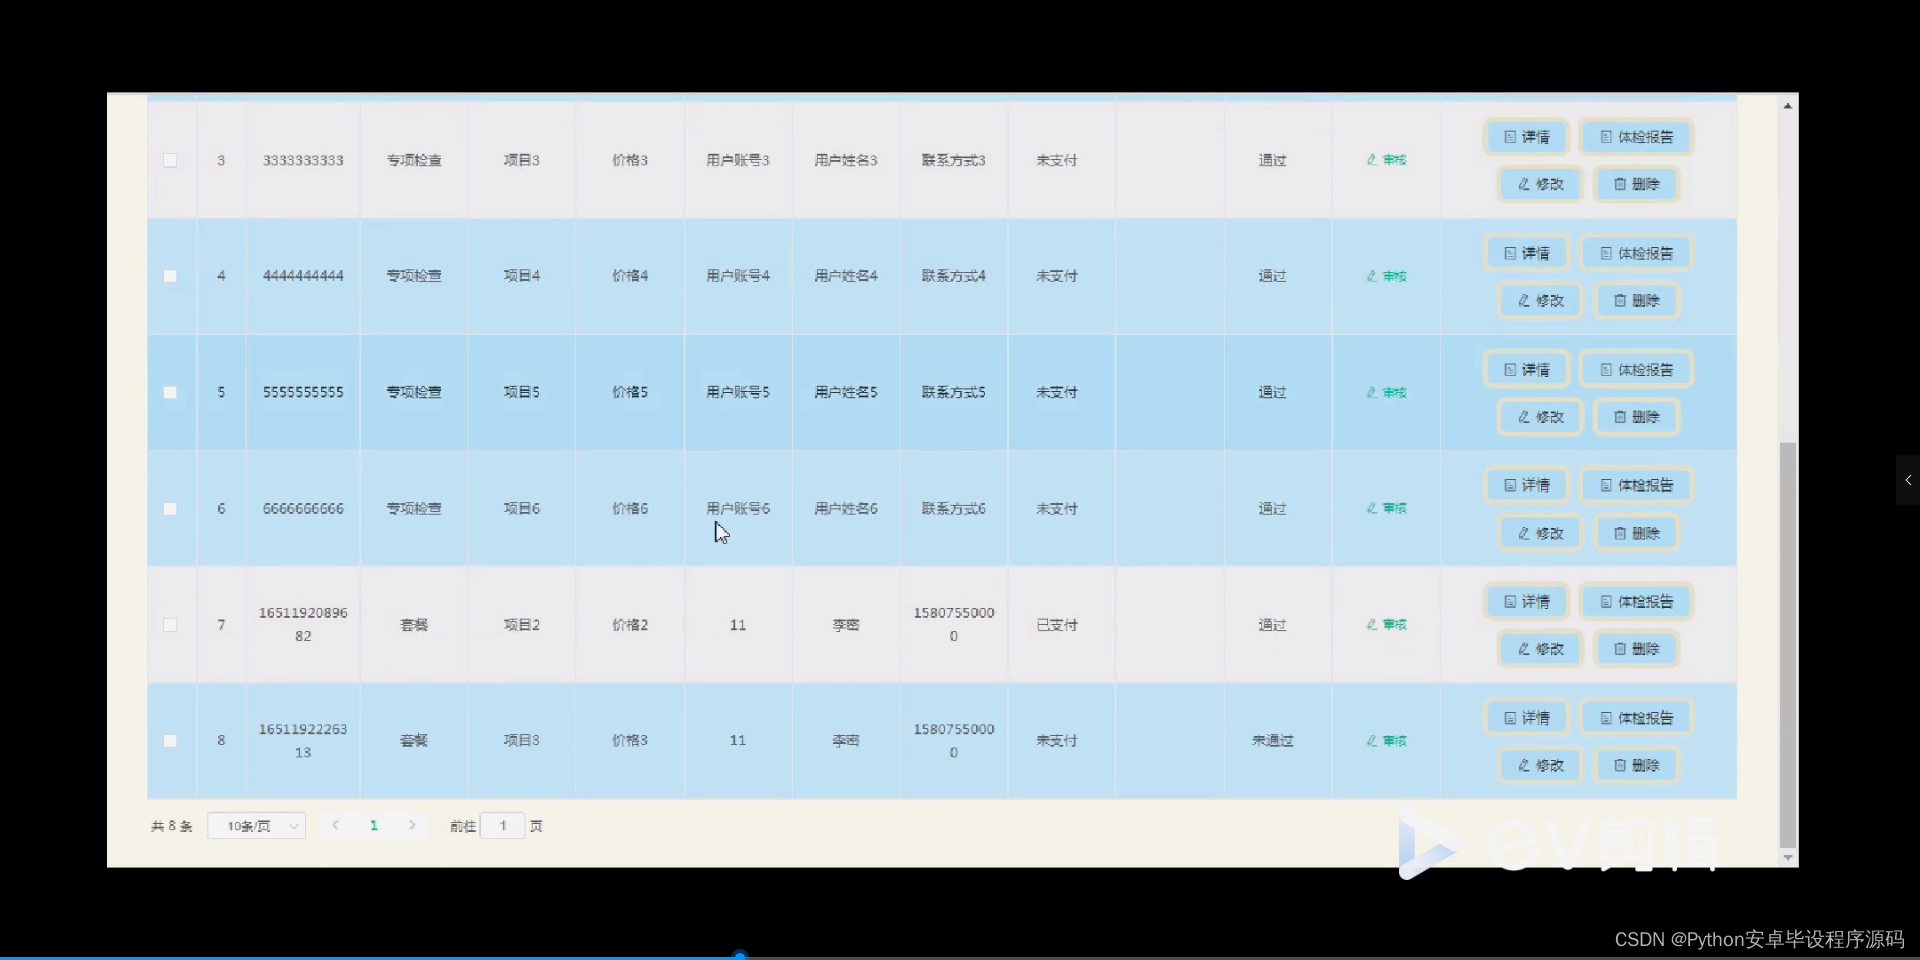
Task: Delete record 4444444444 via its 删除 button
Action: pyautogui.click(x=1636, y=300)
